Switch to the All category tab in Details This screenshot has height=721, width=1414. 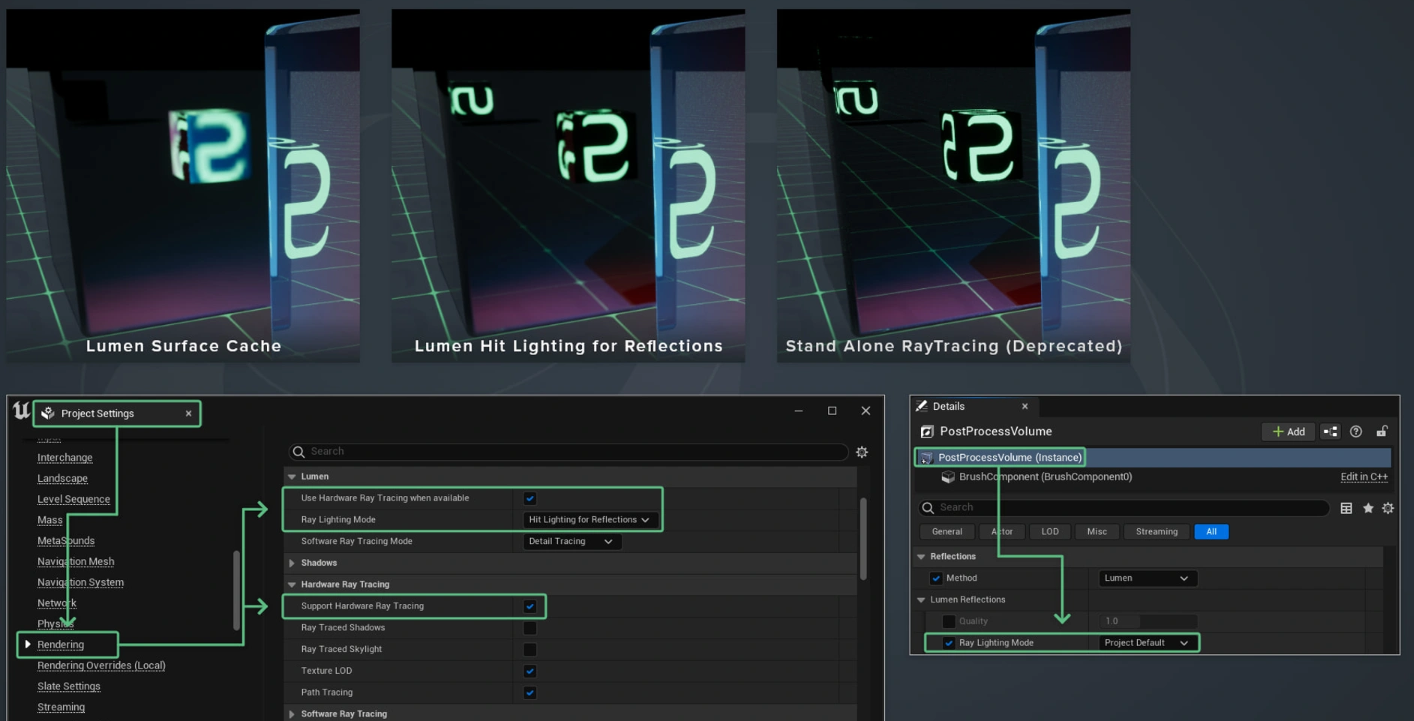1211,531
